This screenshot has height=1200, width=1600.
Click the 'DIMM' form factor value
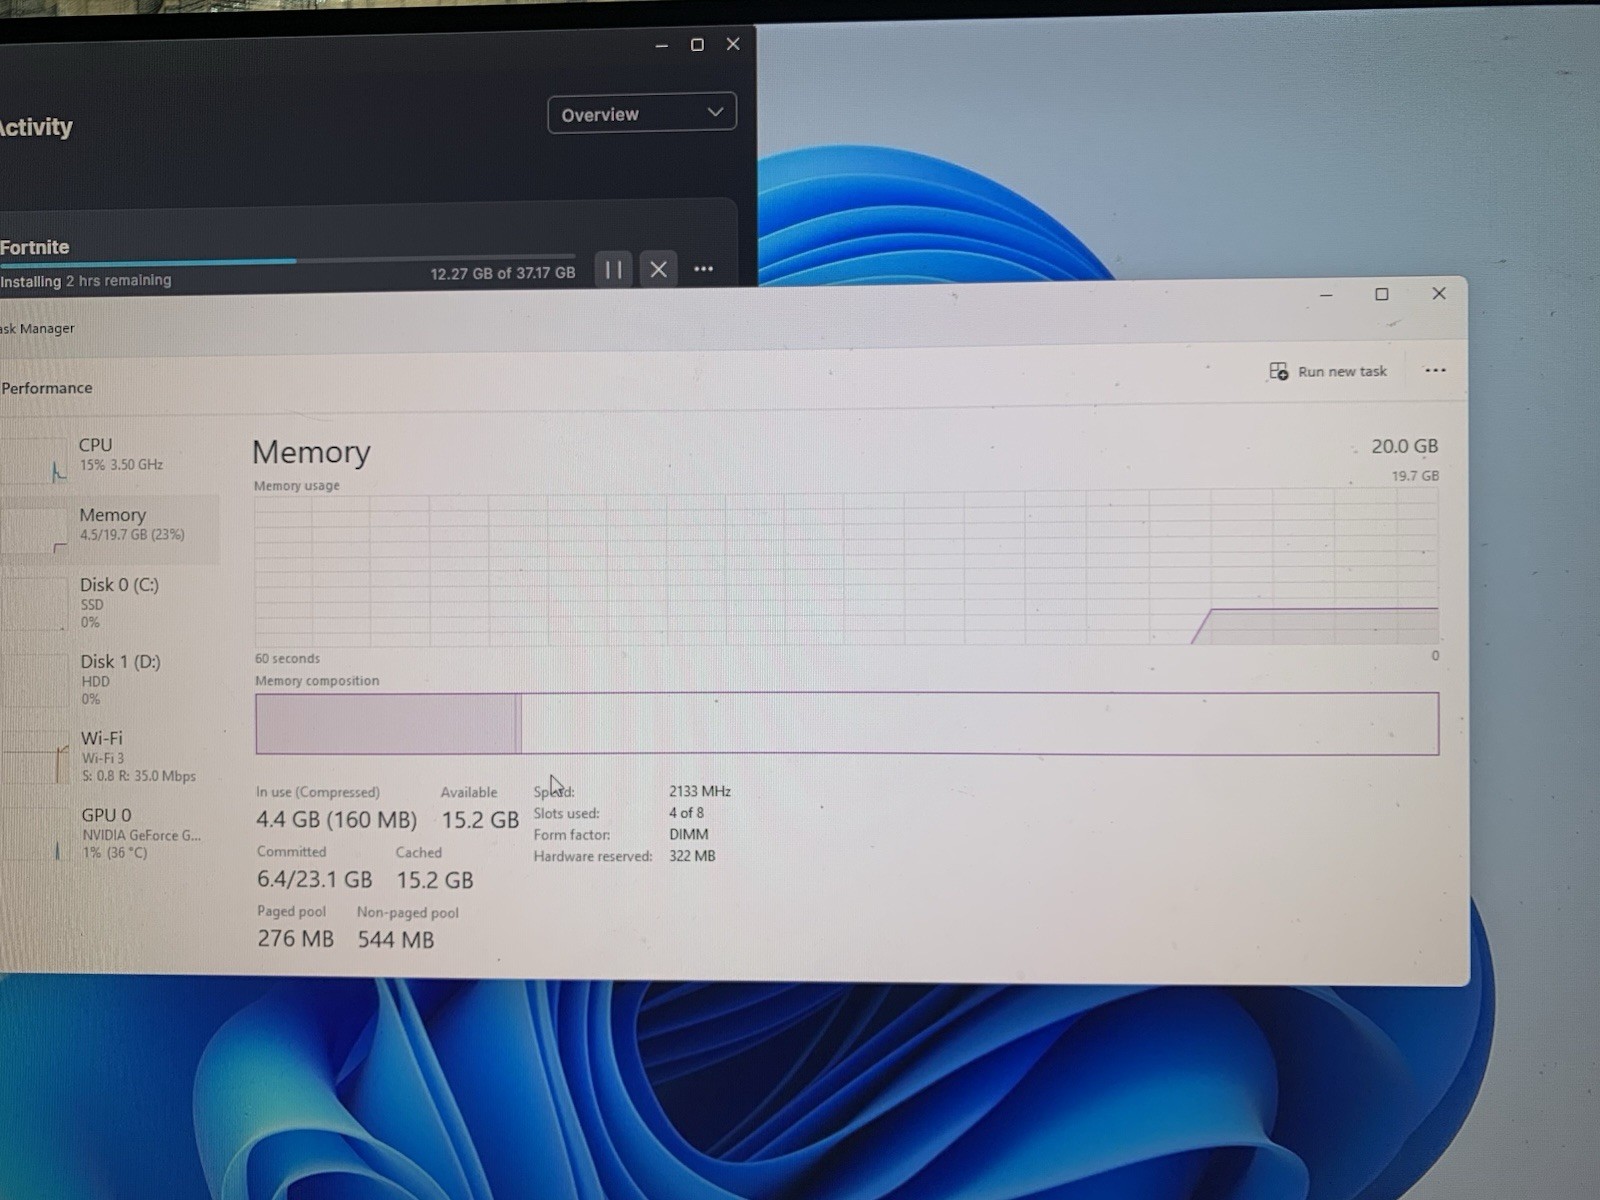pyautogui.click(x=689, y=834)
